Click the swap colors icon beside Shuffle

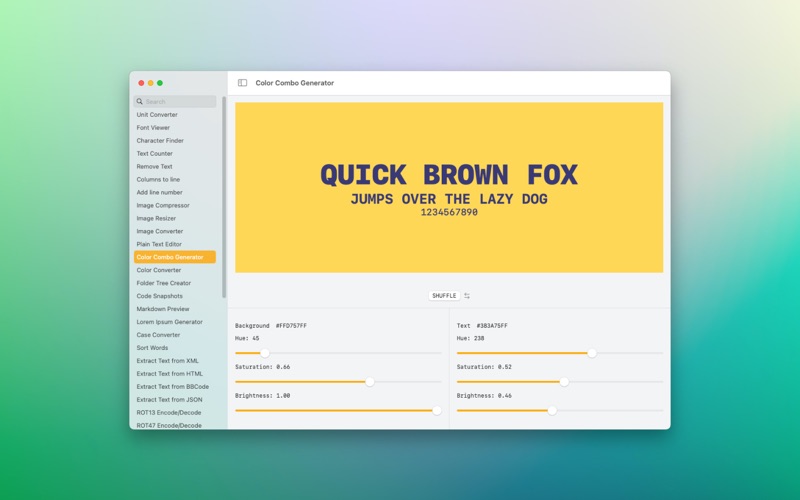(x=467, y=296)
